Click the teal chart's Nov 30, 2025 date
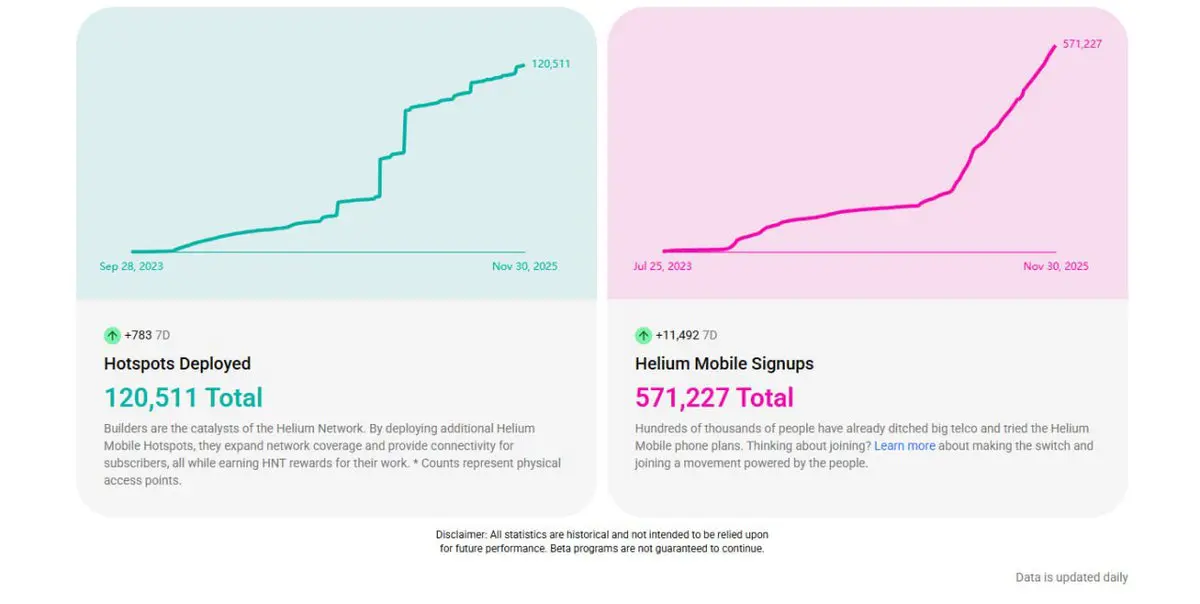The width and height of the screenshot is (1200, 604). [x=525, y=267]
